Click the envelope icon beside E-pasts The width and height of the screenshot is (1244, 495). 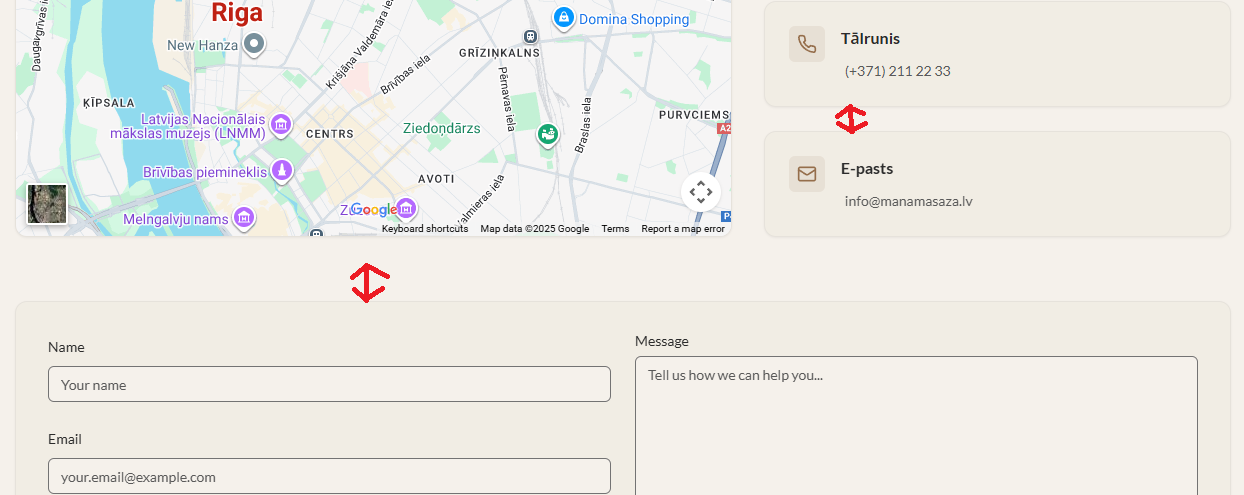[x=806, y=174]
